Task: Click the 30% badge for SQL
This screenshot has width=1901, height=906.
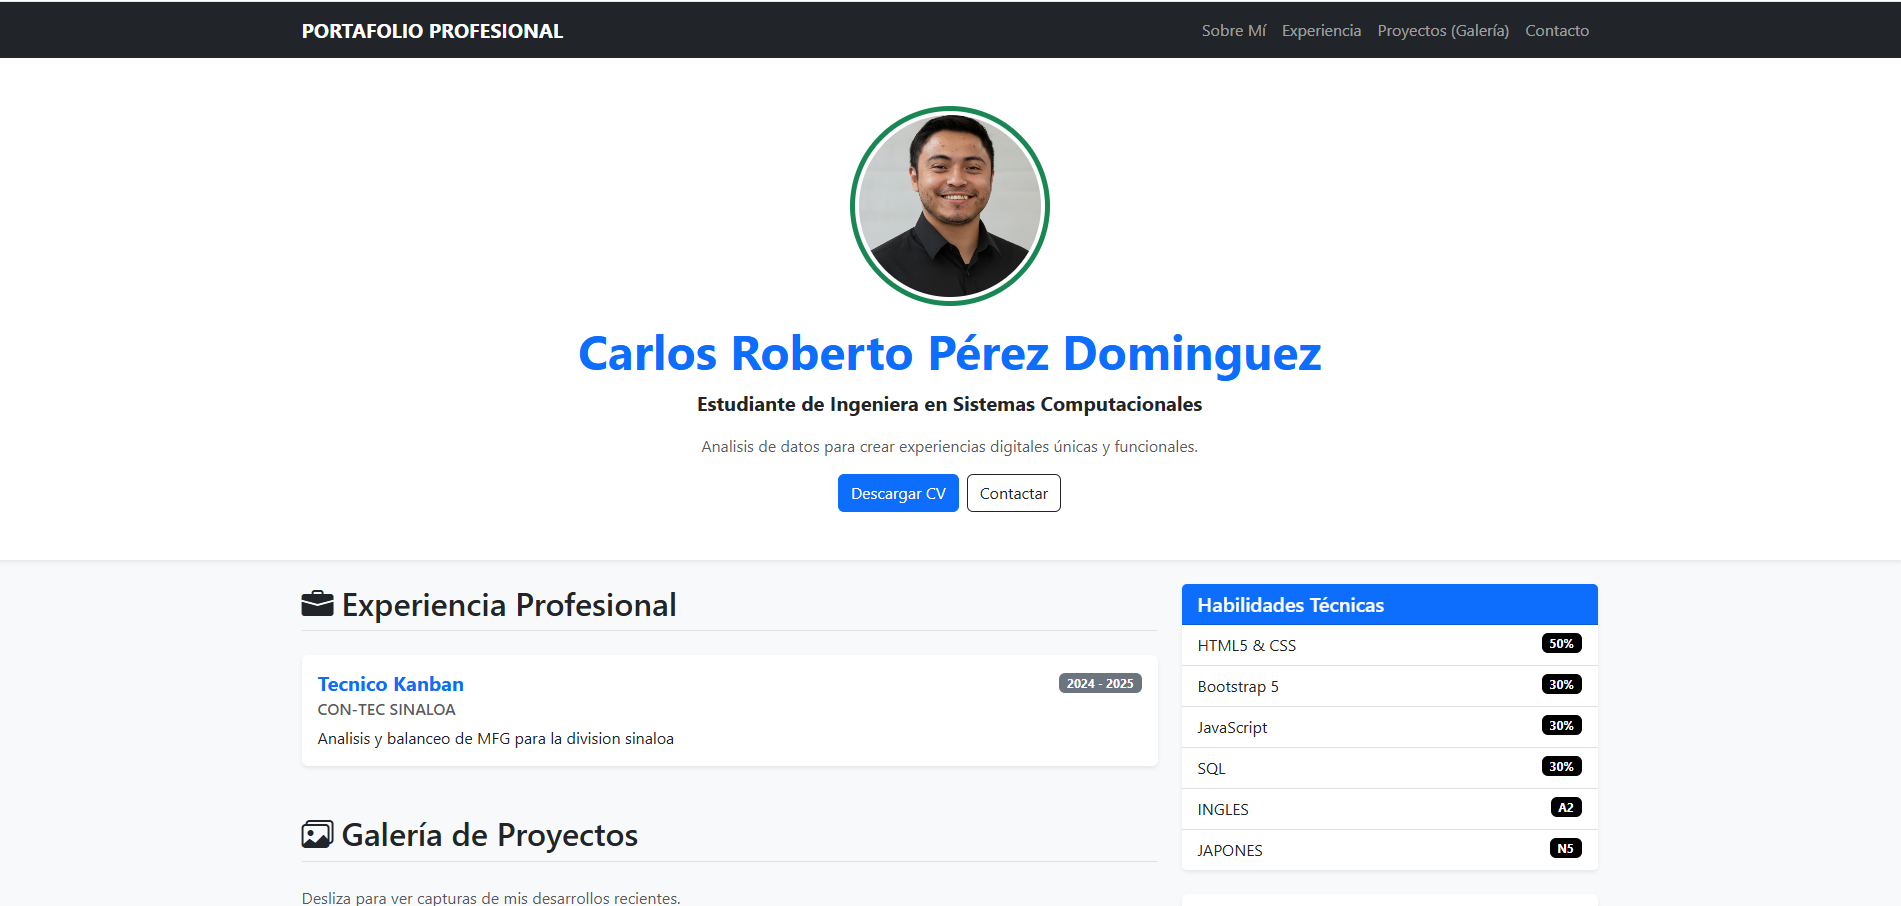Action: click(x=1562, y=766)
